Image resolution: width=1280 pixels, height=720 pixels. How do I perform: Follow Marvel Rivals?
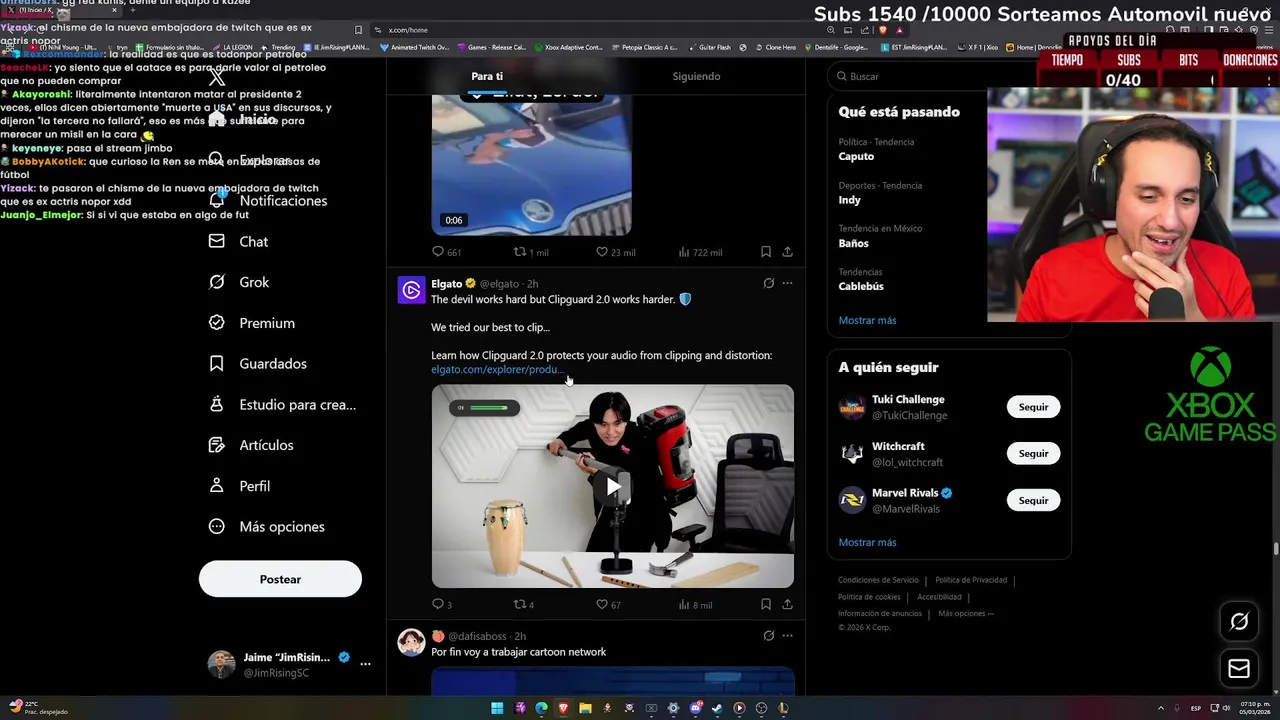[x=1033, y=500]
